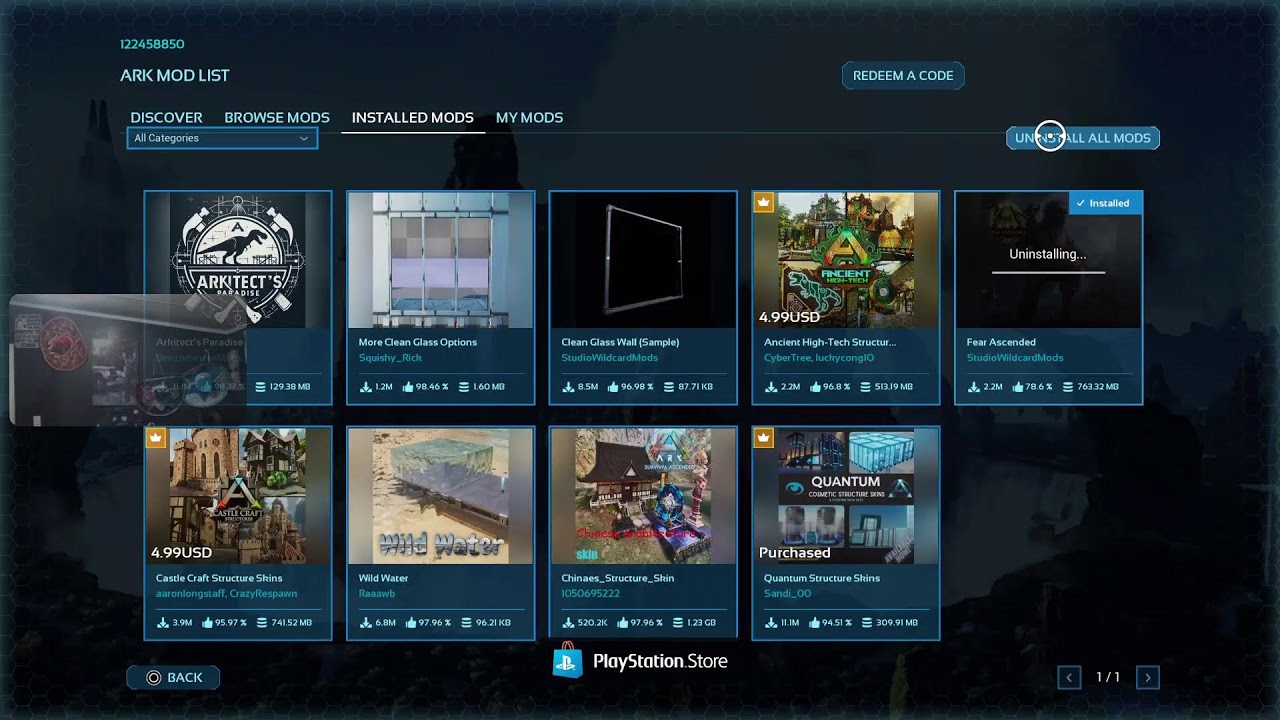Click the 4.99USD price on Castle Craft
1280x720 pixels.
pyautogui.click(x=181, y=553)
